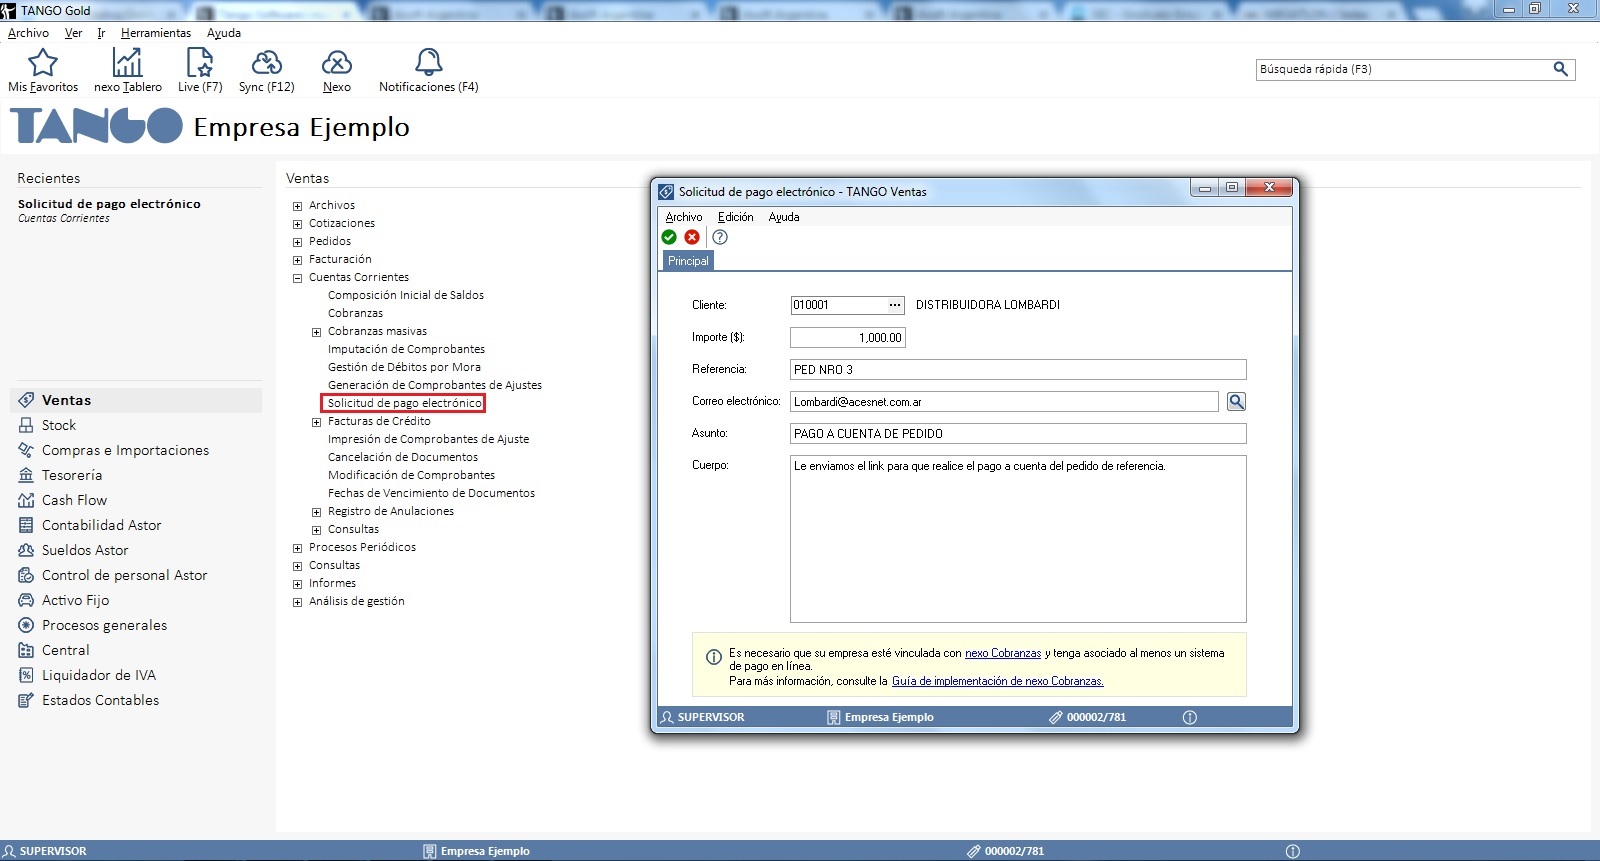Open the nexo Tablero chart icon
1600x861 pixels.
point(127,64)
